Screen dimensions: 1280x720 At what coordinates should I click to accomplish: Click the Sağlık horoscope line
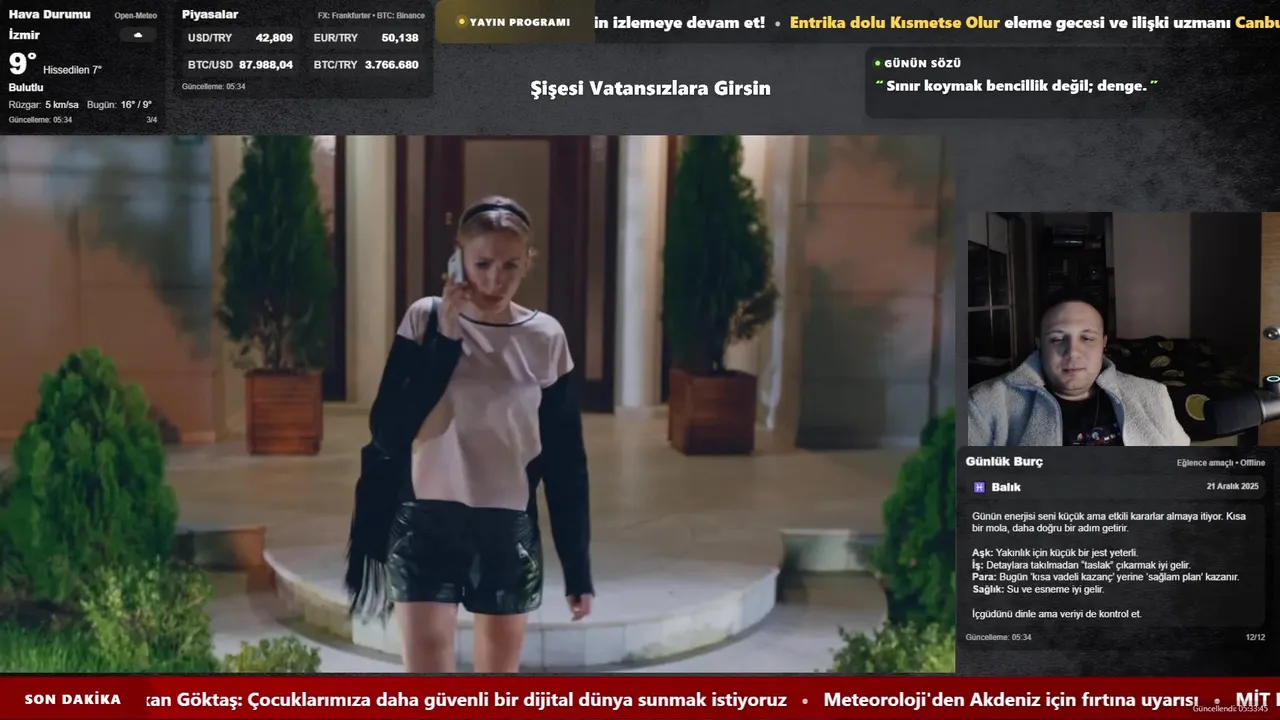click(1038, 590)
